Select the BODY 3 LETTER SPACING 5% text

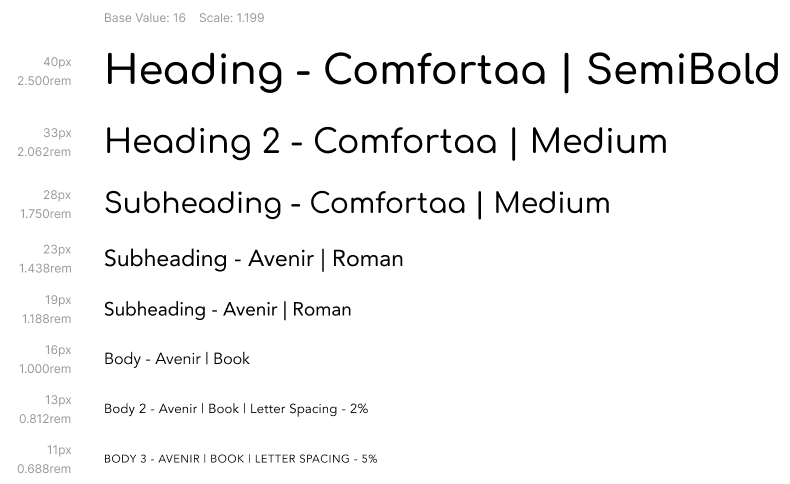click(240, 459)
